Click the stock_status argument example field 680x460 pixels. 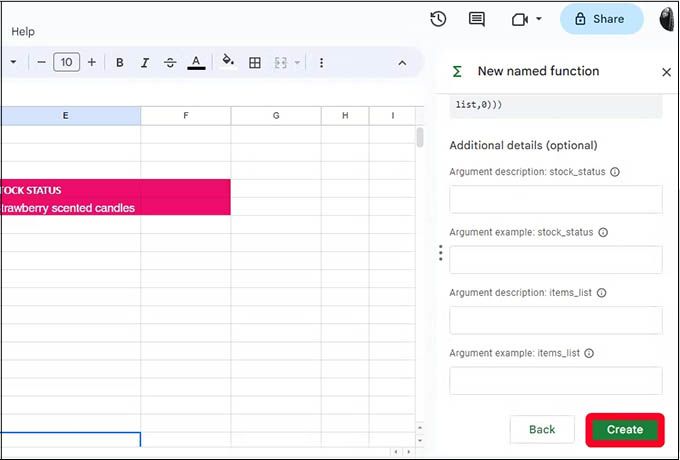(556, 260)
